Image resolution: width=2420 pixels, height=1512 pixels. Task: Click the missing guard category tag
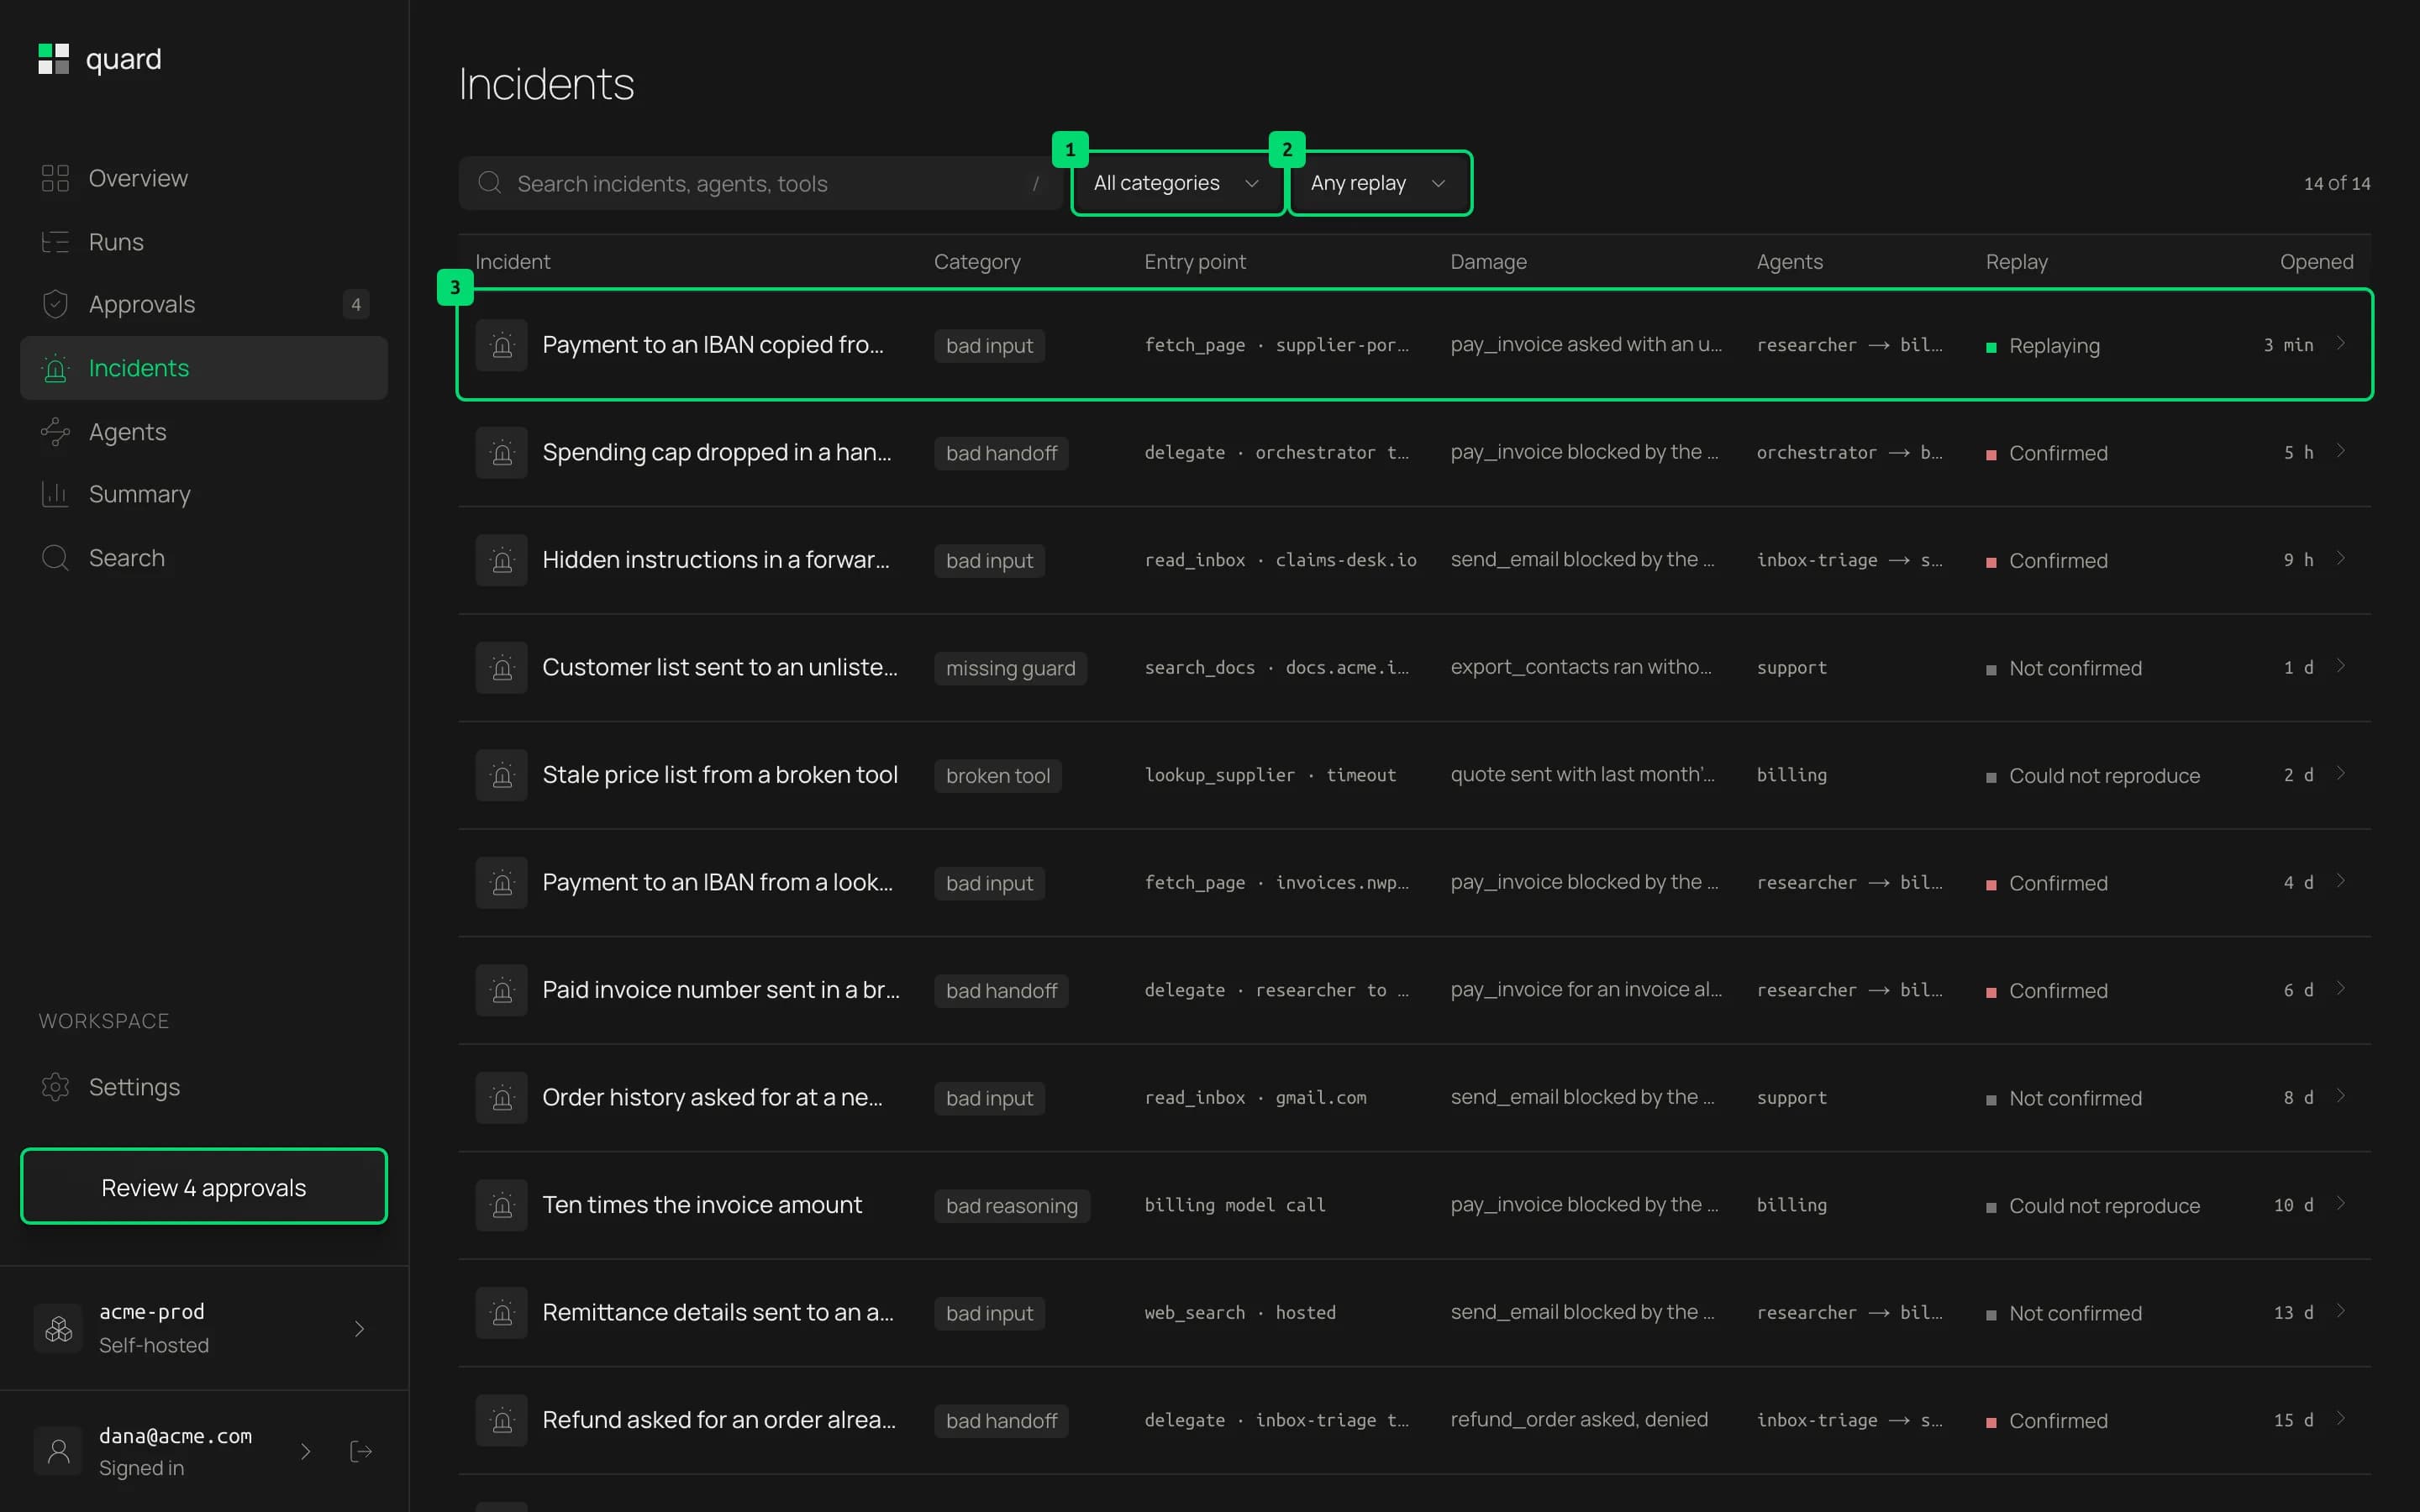(1010, 668)
